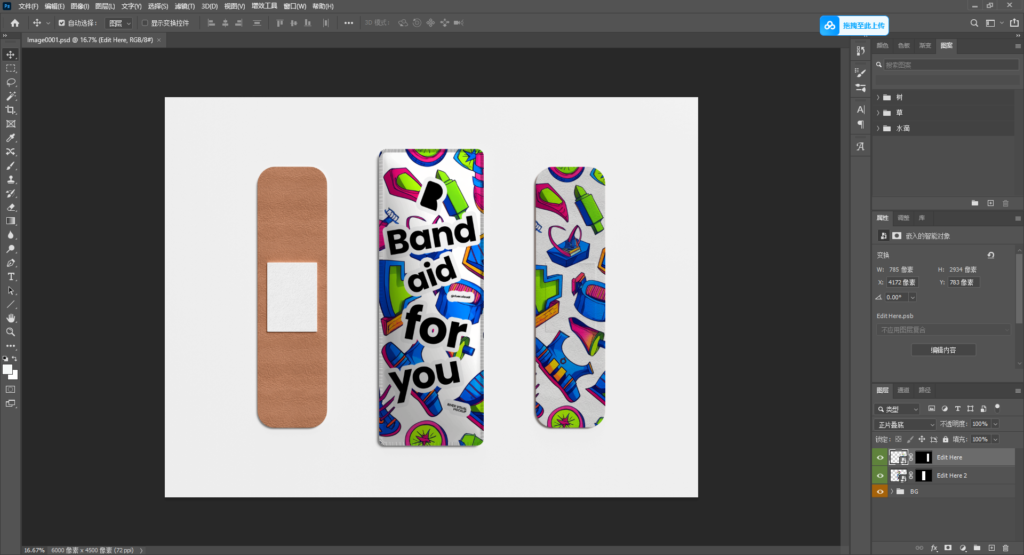
Task: Open the Glyphs panel icon
Action: (x=860, y=147)
